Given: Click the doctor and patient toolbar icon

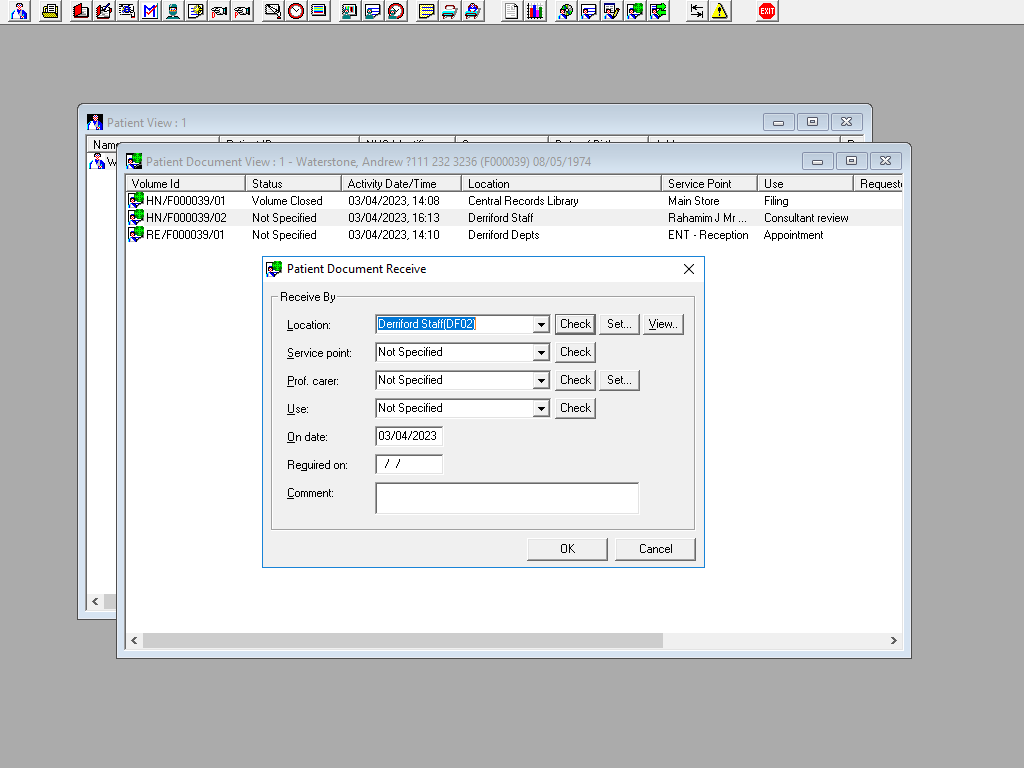Looking at the screenshot, I should [20, 11].
